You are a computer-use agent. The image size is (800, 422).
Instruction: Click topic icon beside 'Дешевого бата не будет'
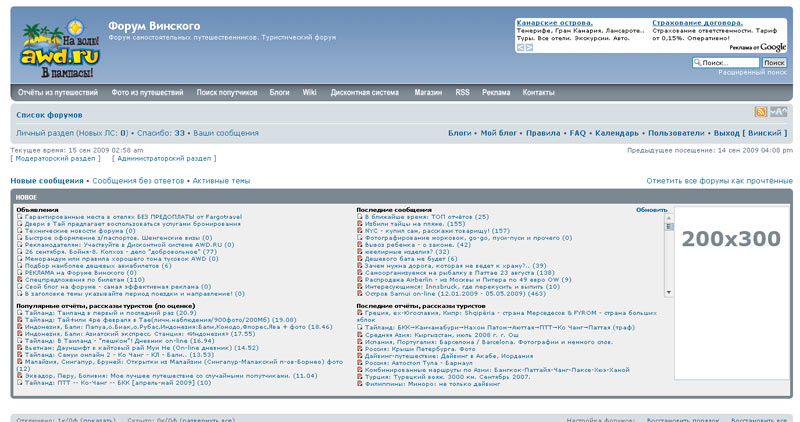coord(360,259)
